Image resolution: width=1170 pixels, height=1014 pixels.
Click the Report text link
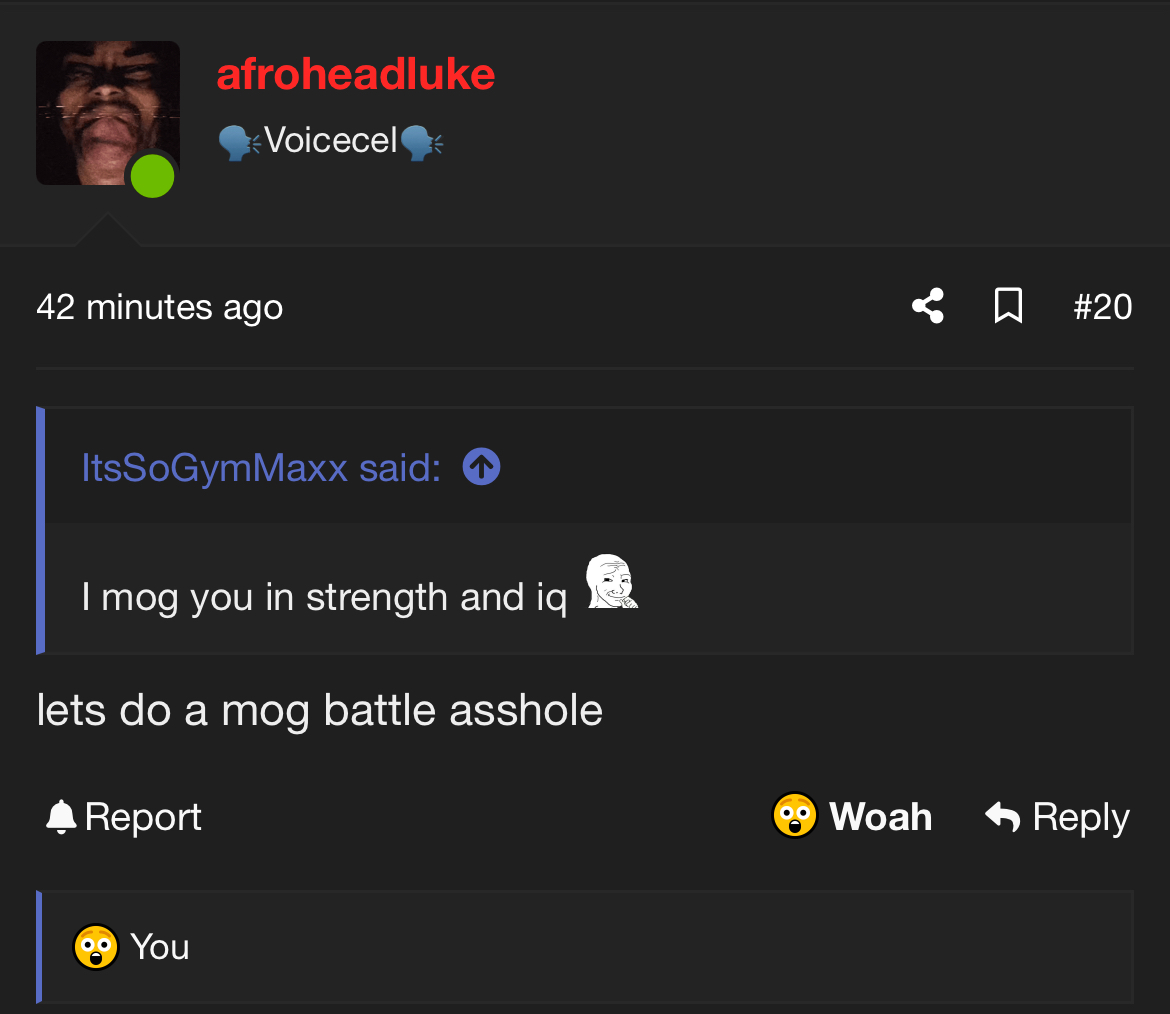point(143,817)
